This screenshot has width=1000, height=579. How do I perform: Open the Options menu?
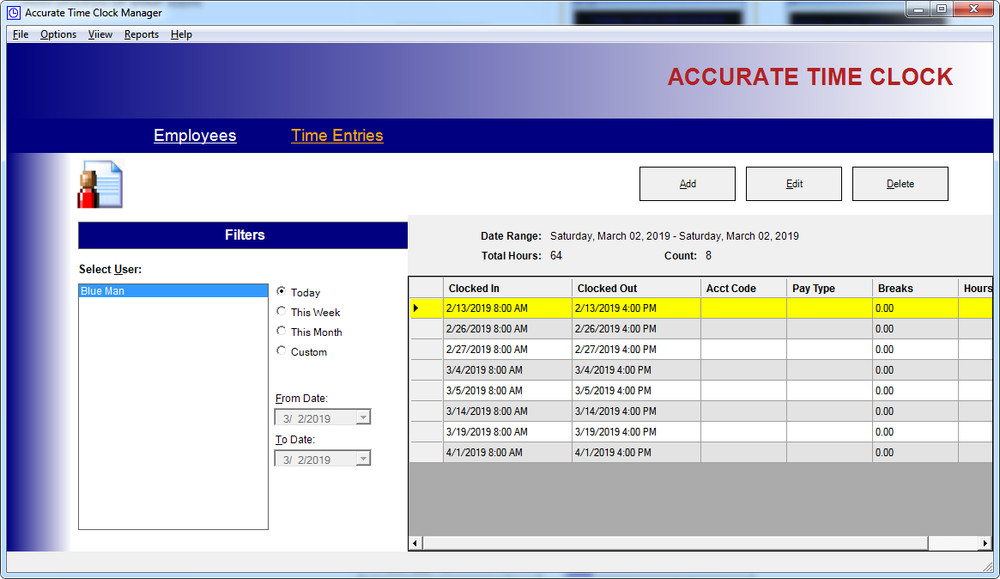click(58, 34)
